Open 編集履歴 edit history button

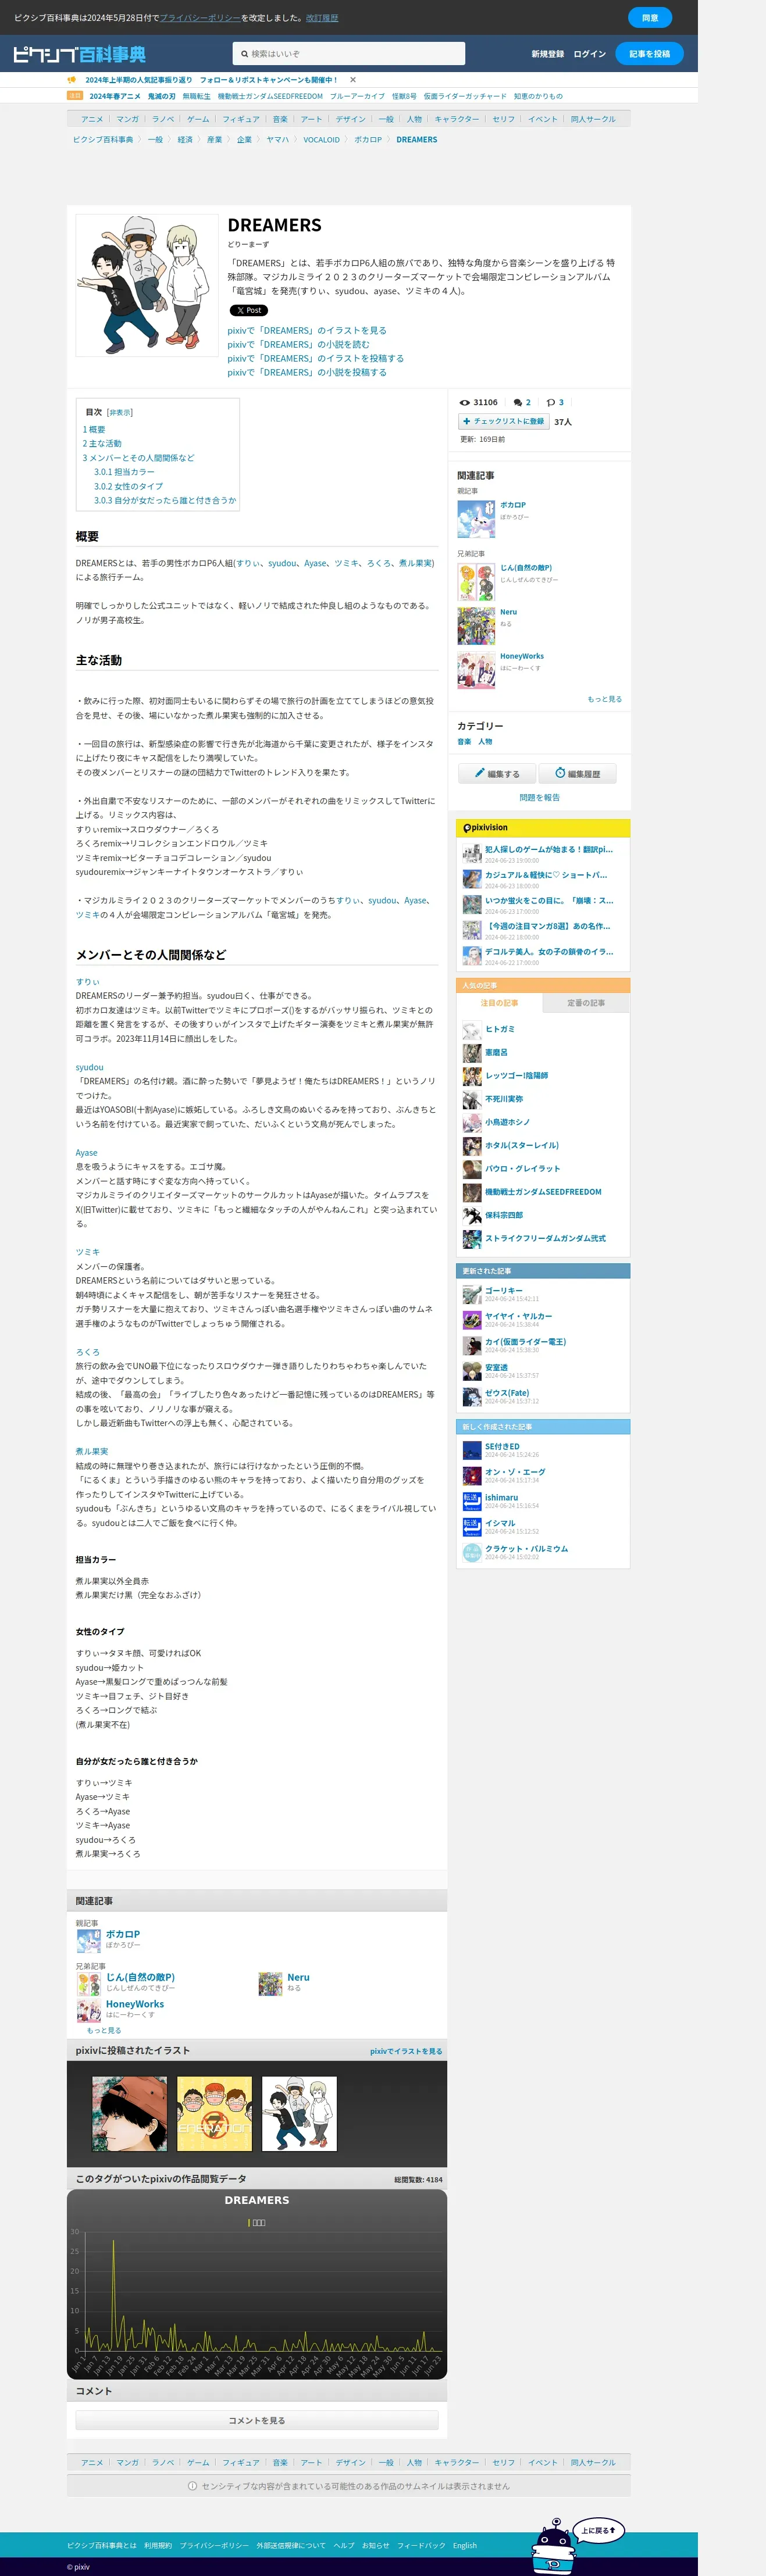pos(577,774)
